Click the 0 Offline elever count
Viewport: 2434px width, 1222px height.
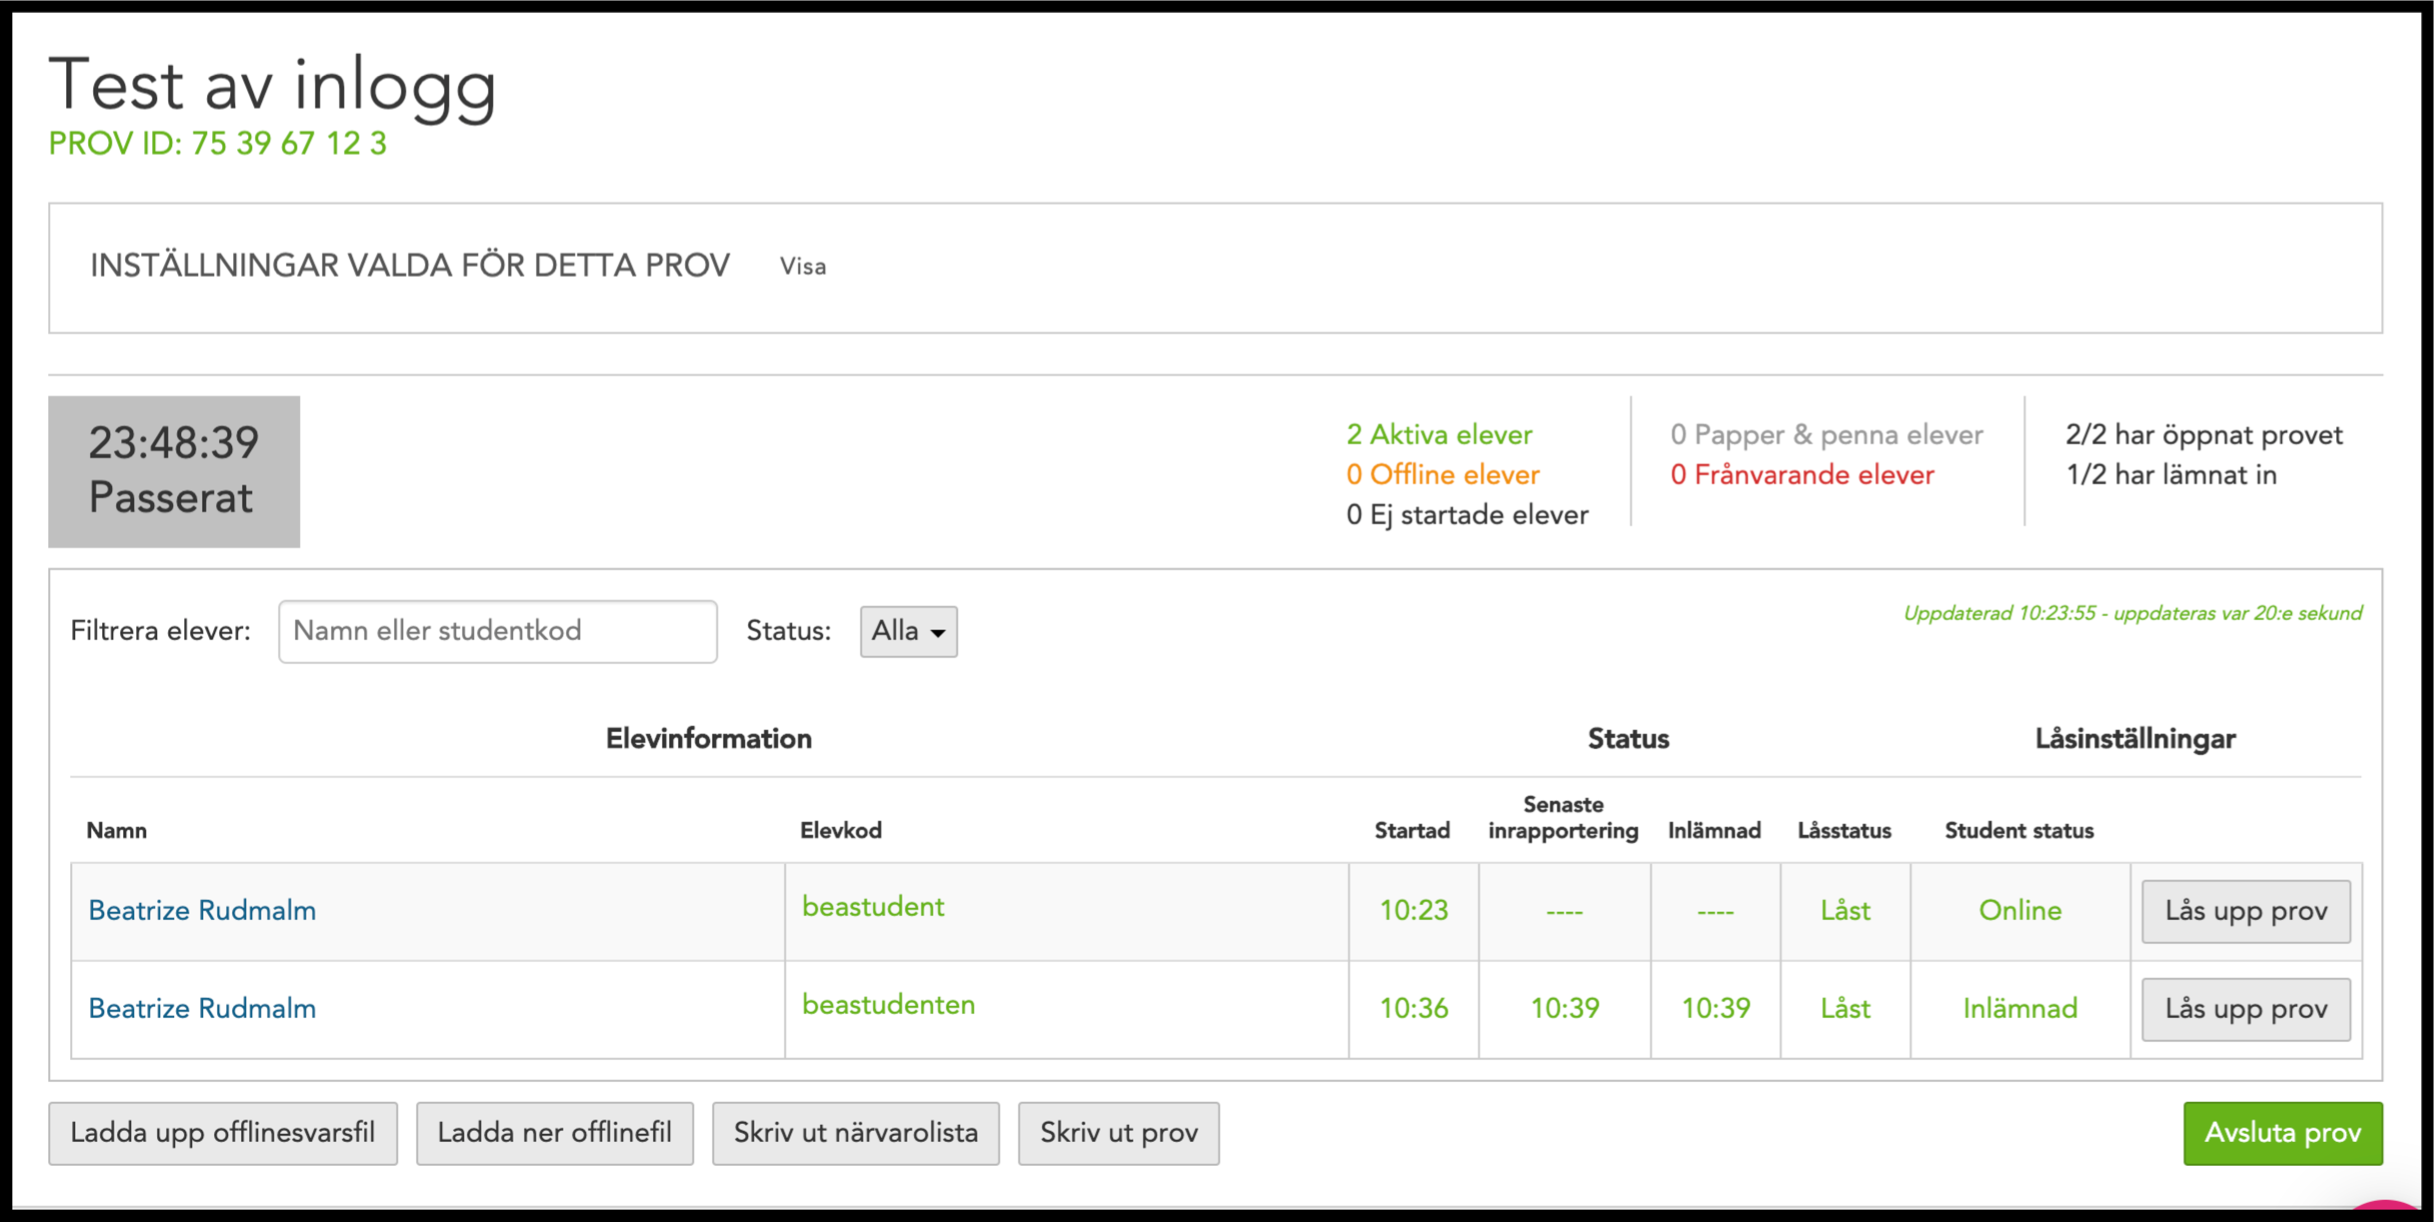[1443, 475]
